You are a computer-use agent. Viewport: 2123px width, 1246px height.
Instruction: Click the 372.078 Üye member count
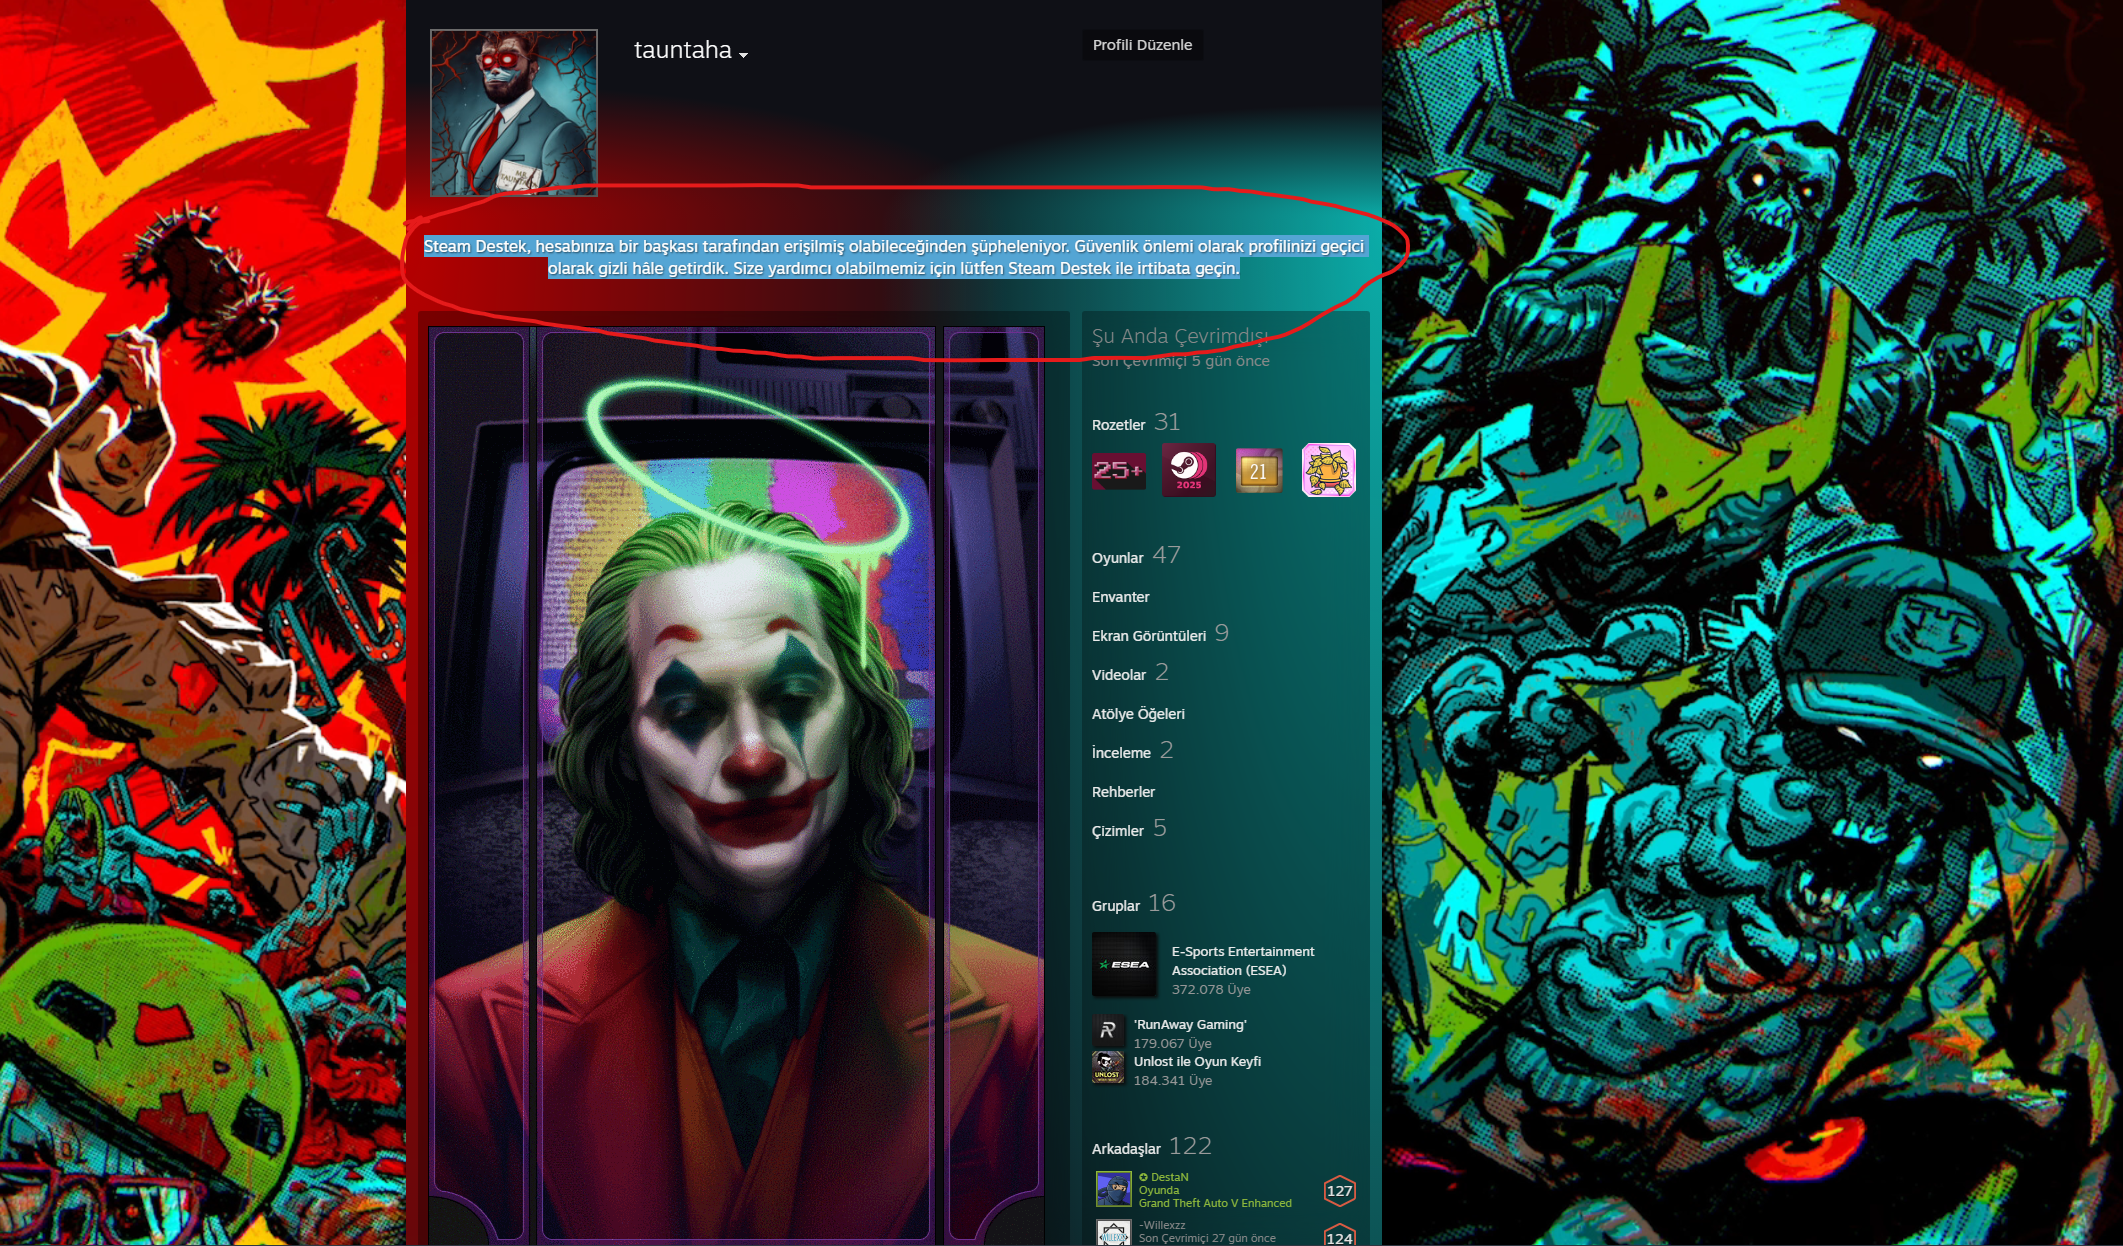click(1211, 990)
